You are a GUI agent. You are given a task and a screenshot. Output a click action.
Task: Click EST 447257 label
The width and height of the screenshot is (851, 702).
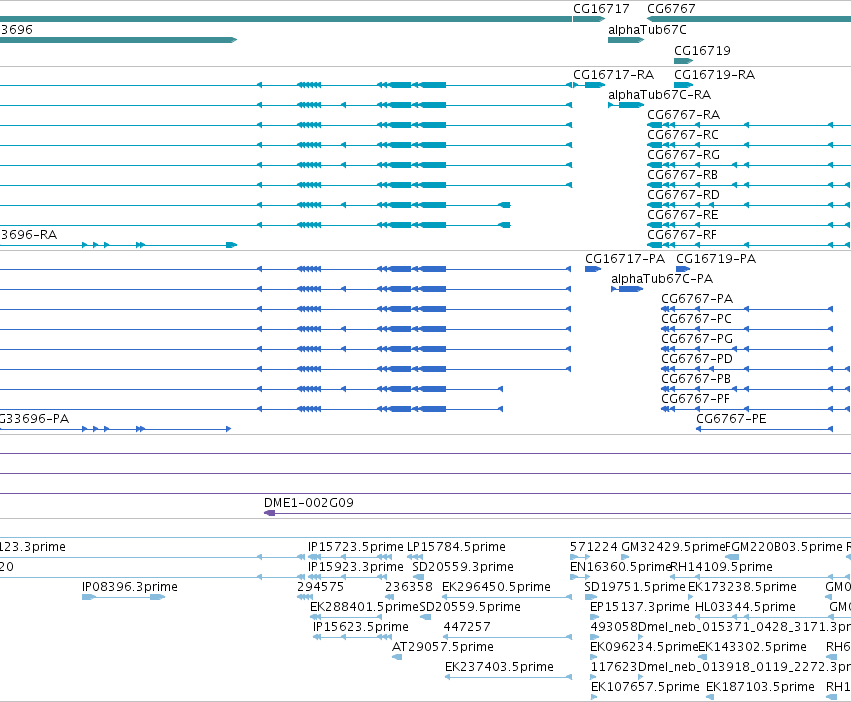pos(467,627)
